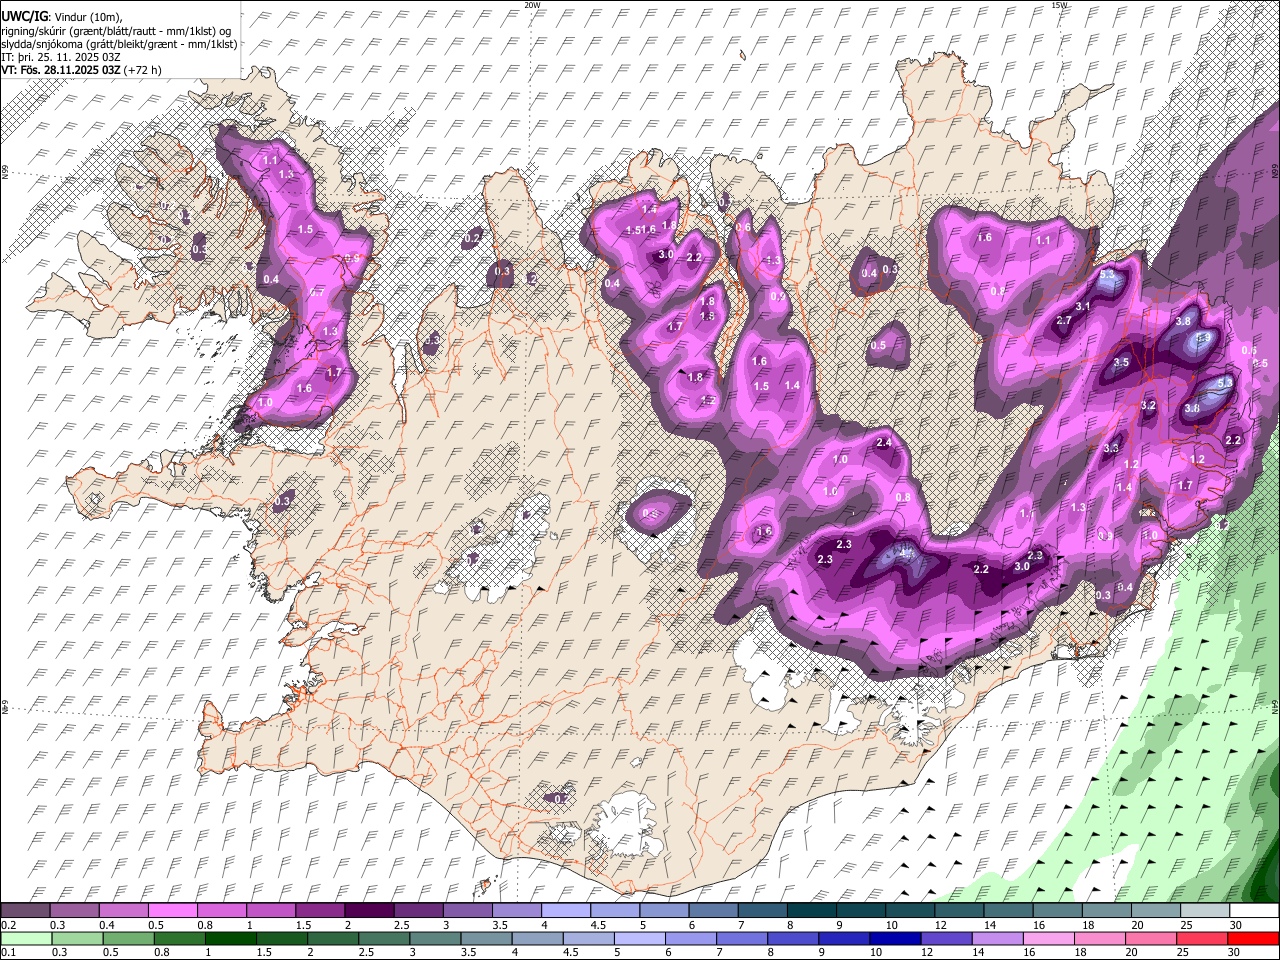Select the dark navy swatch between 10 and 12 in the bottom scale

pyautogui.click(x=895, y=938)
